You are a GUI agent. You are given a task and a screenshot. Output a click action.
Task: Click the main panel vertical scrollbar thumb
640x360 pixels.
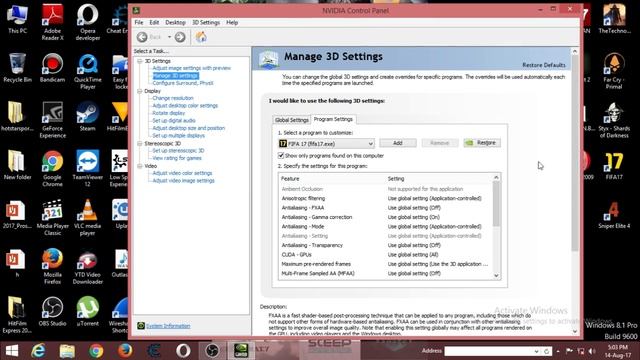575,153
